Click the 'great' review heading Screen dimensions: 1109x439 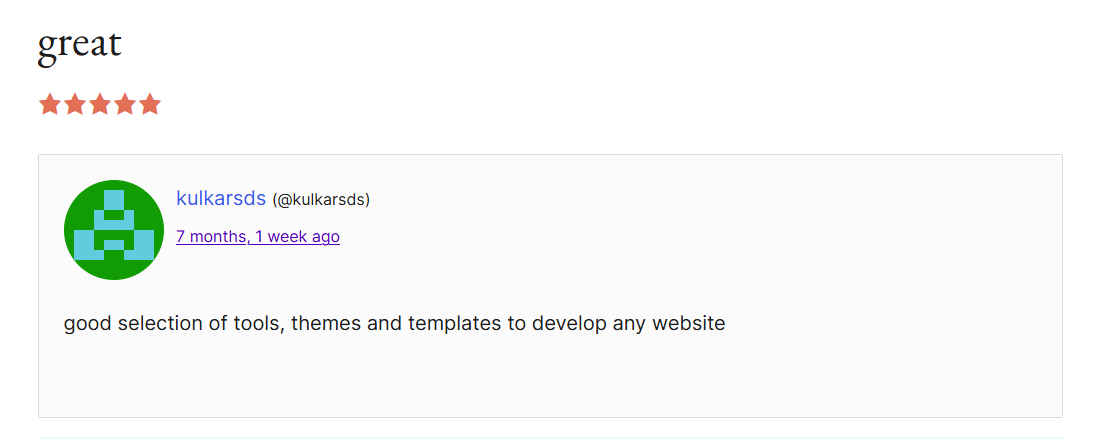click(x=80, y=44)
